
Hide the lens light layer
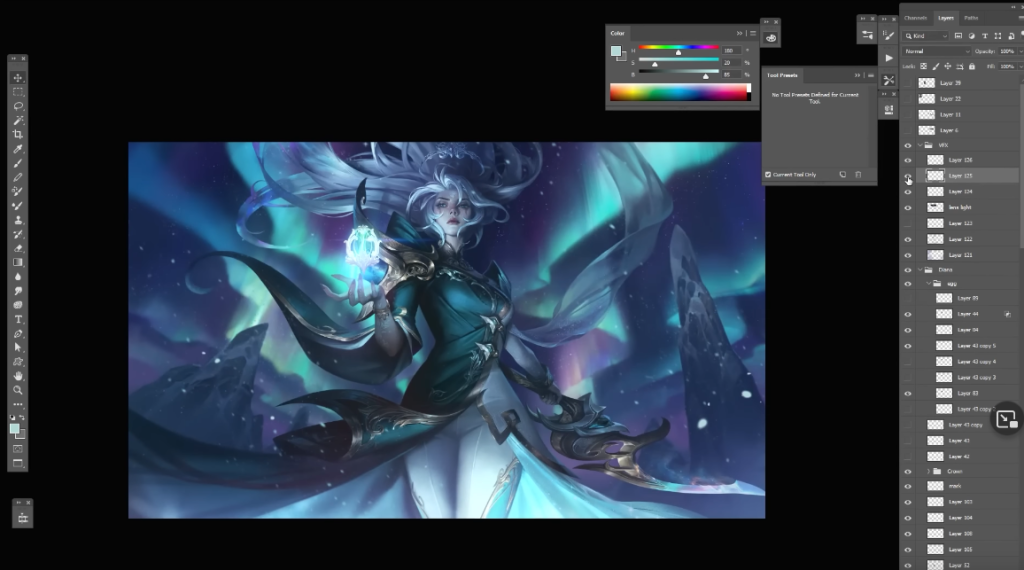908,207
